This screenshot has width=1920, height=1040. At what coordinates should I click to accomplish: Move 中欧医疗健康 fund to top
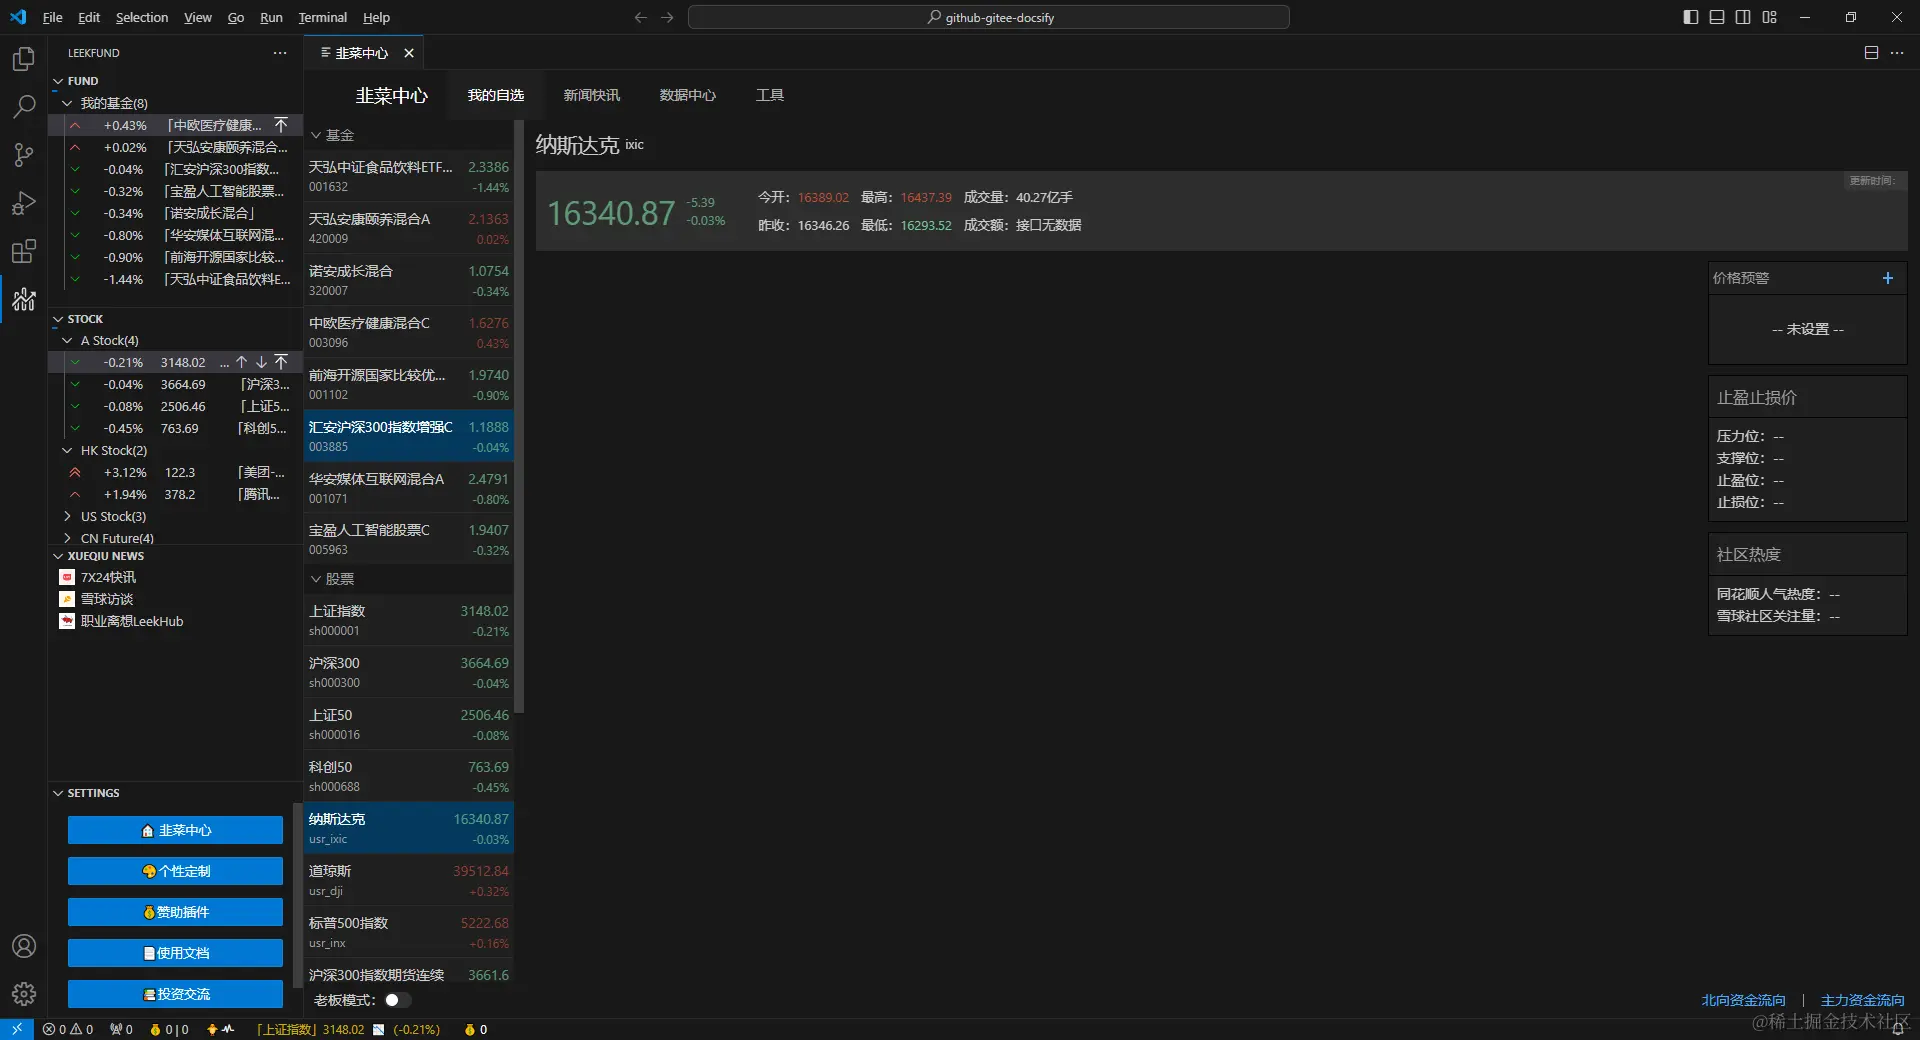(281, 125)
